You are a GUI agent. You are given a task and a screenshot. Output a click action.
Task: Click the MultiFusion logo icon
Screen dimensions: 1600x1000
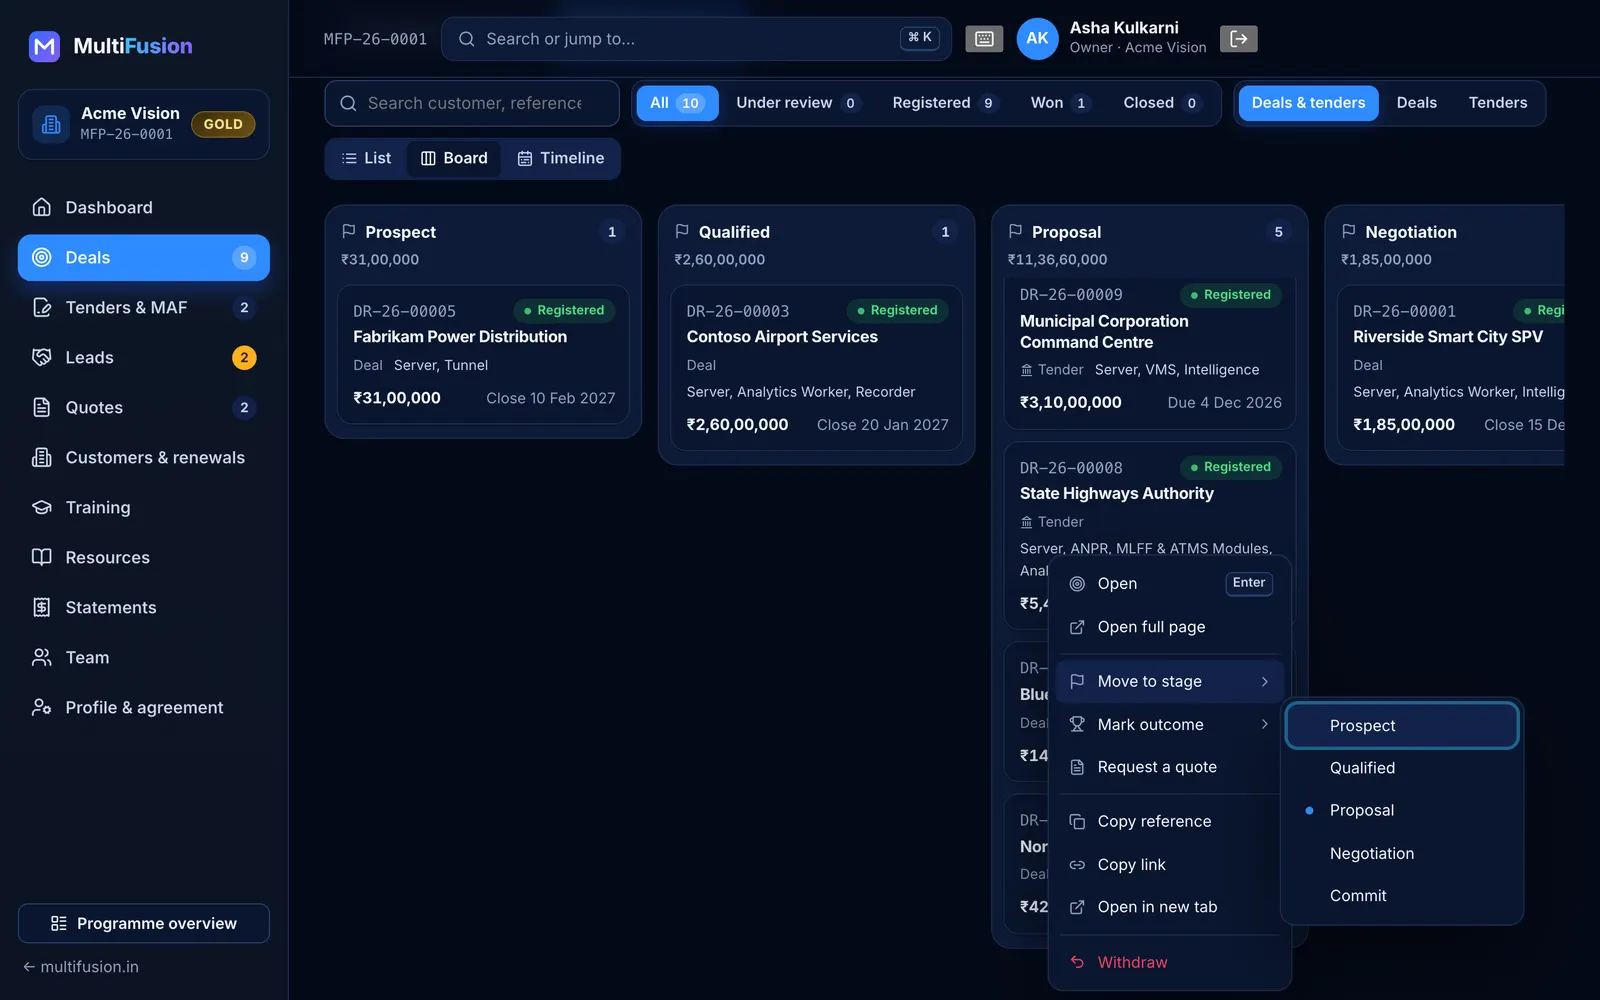[44, 46]
